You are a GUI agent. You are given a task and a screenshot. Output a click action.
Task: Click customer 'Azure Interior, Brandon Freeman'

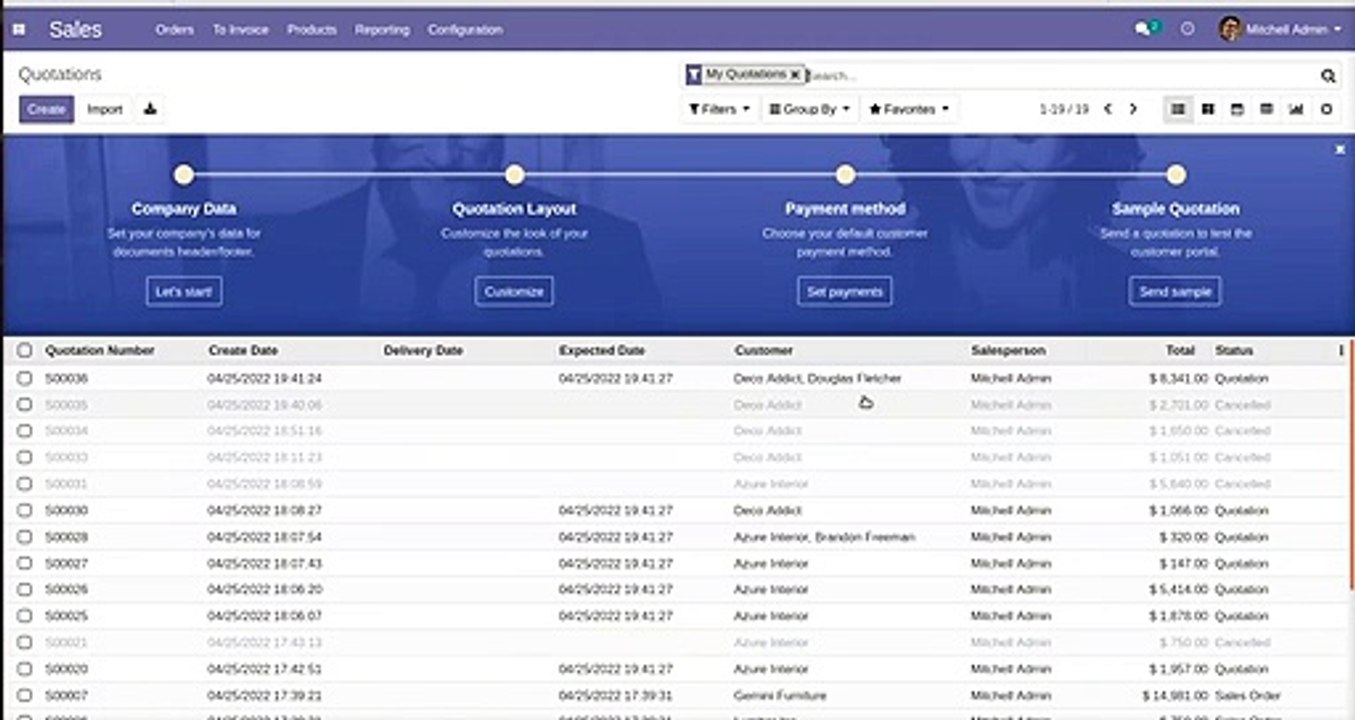tap(824, 537)
